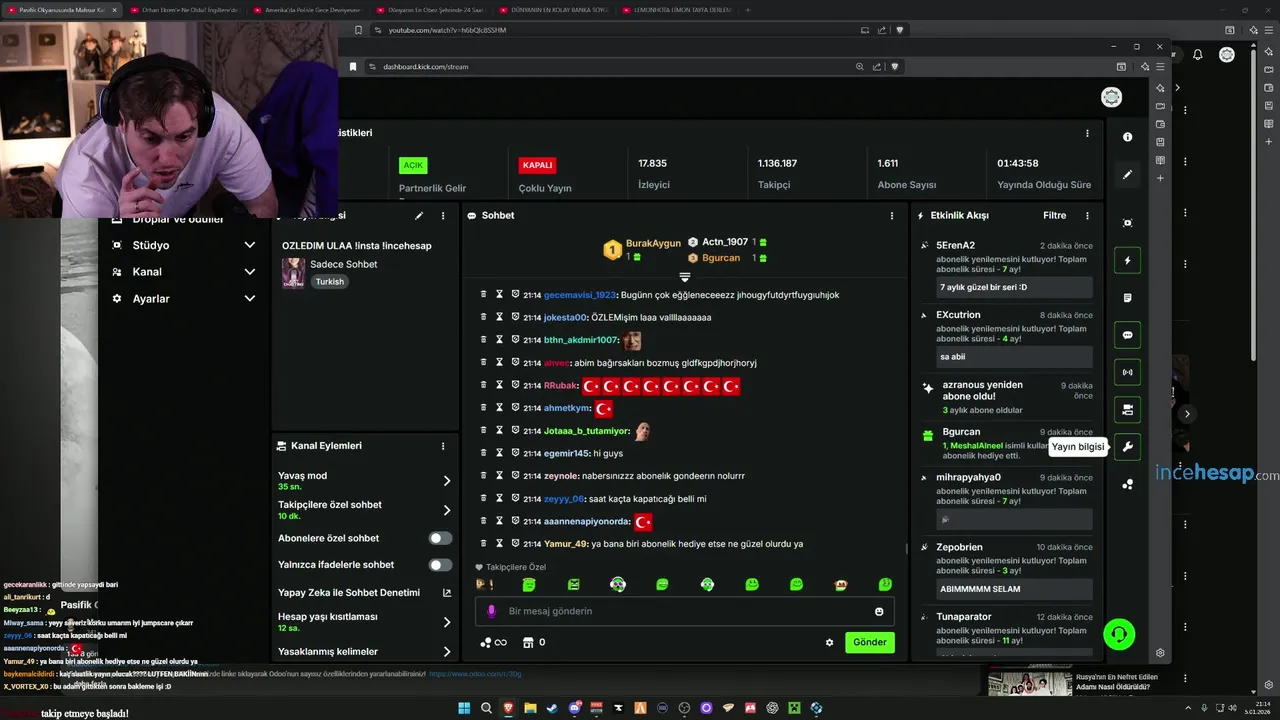Open Etkinlik Akışı three-dot menu
This screenshot has height=720, width=1280.
click(x=1087, y=215)
